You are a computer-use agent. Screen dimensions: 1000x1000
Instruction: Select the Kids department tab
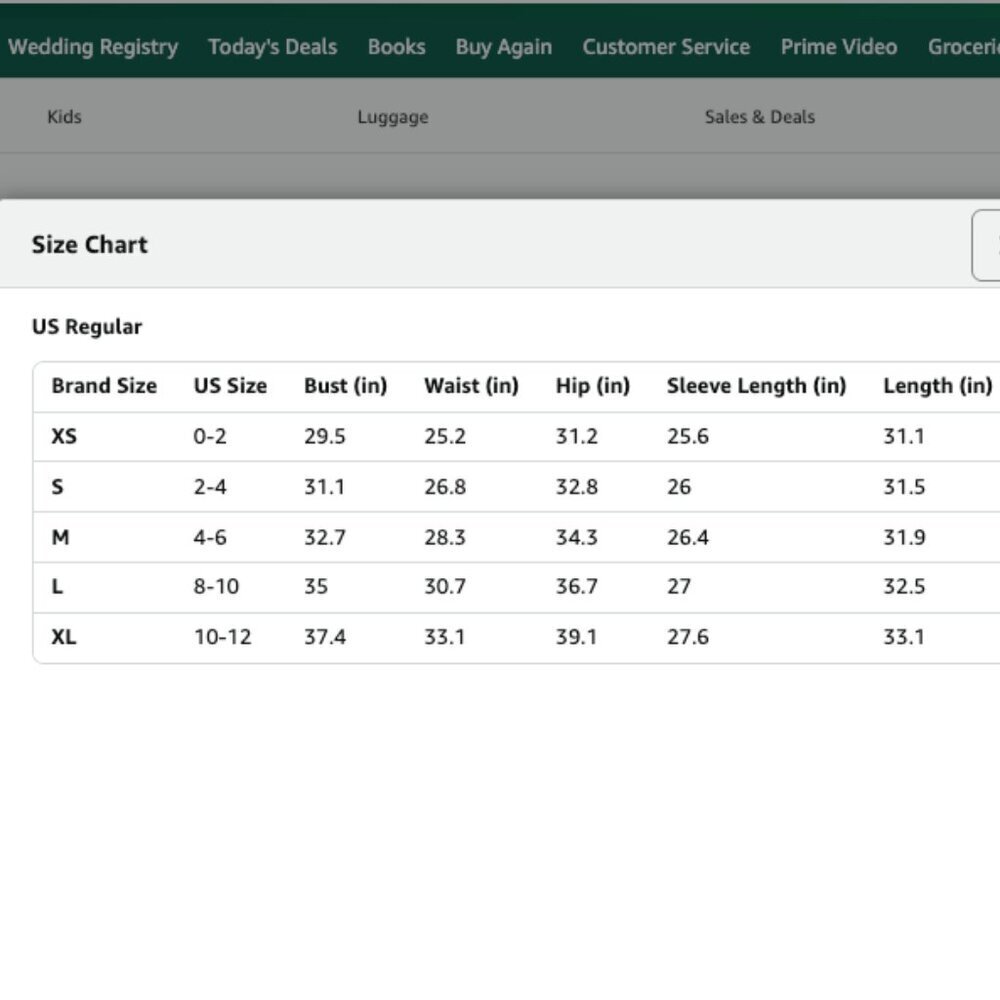64,117
